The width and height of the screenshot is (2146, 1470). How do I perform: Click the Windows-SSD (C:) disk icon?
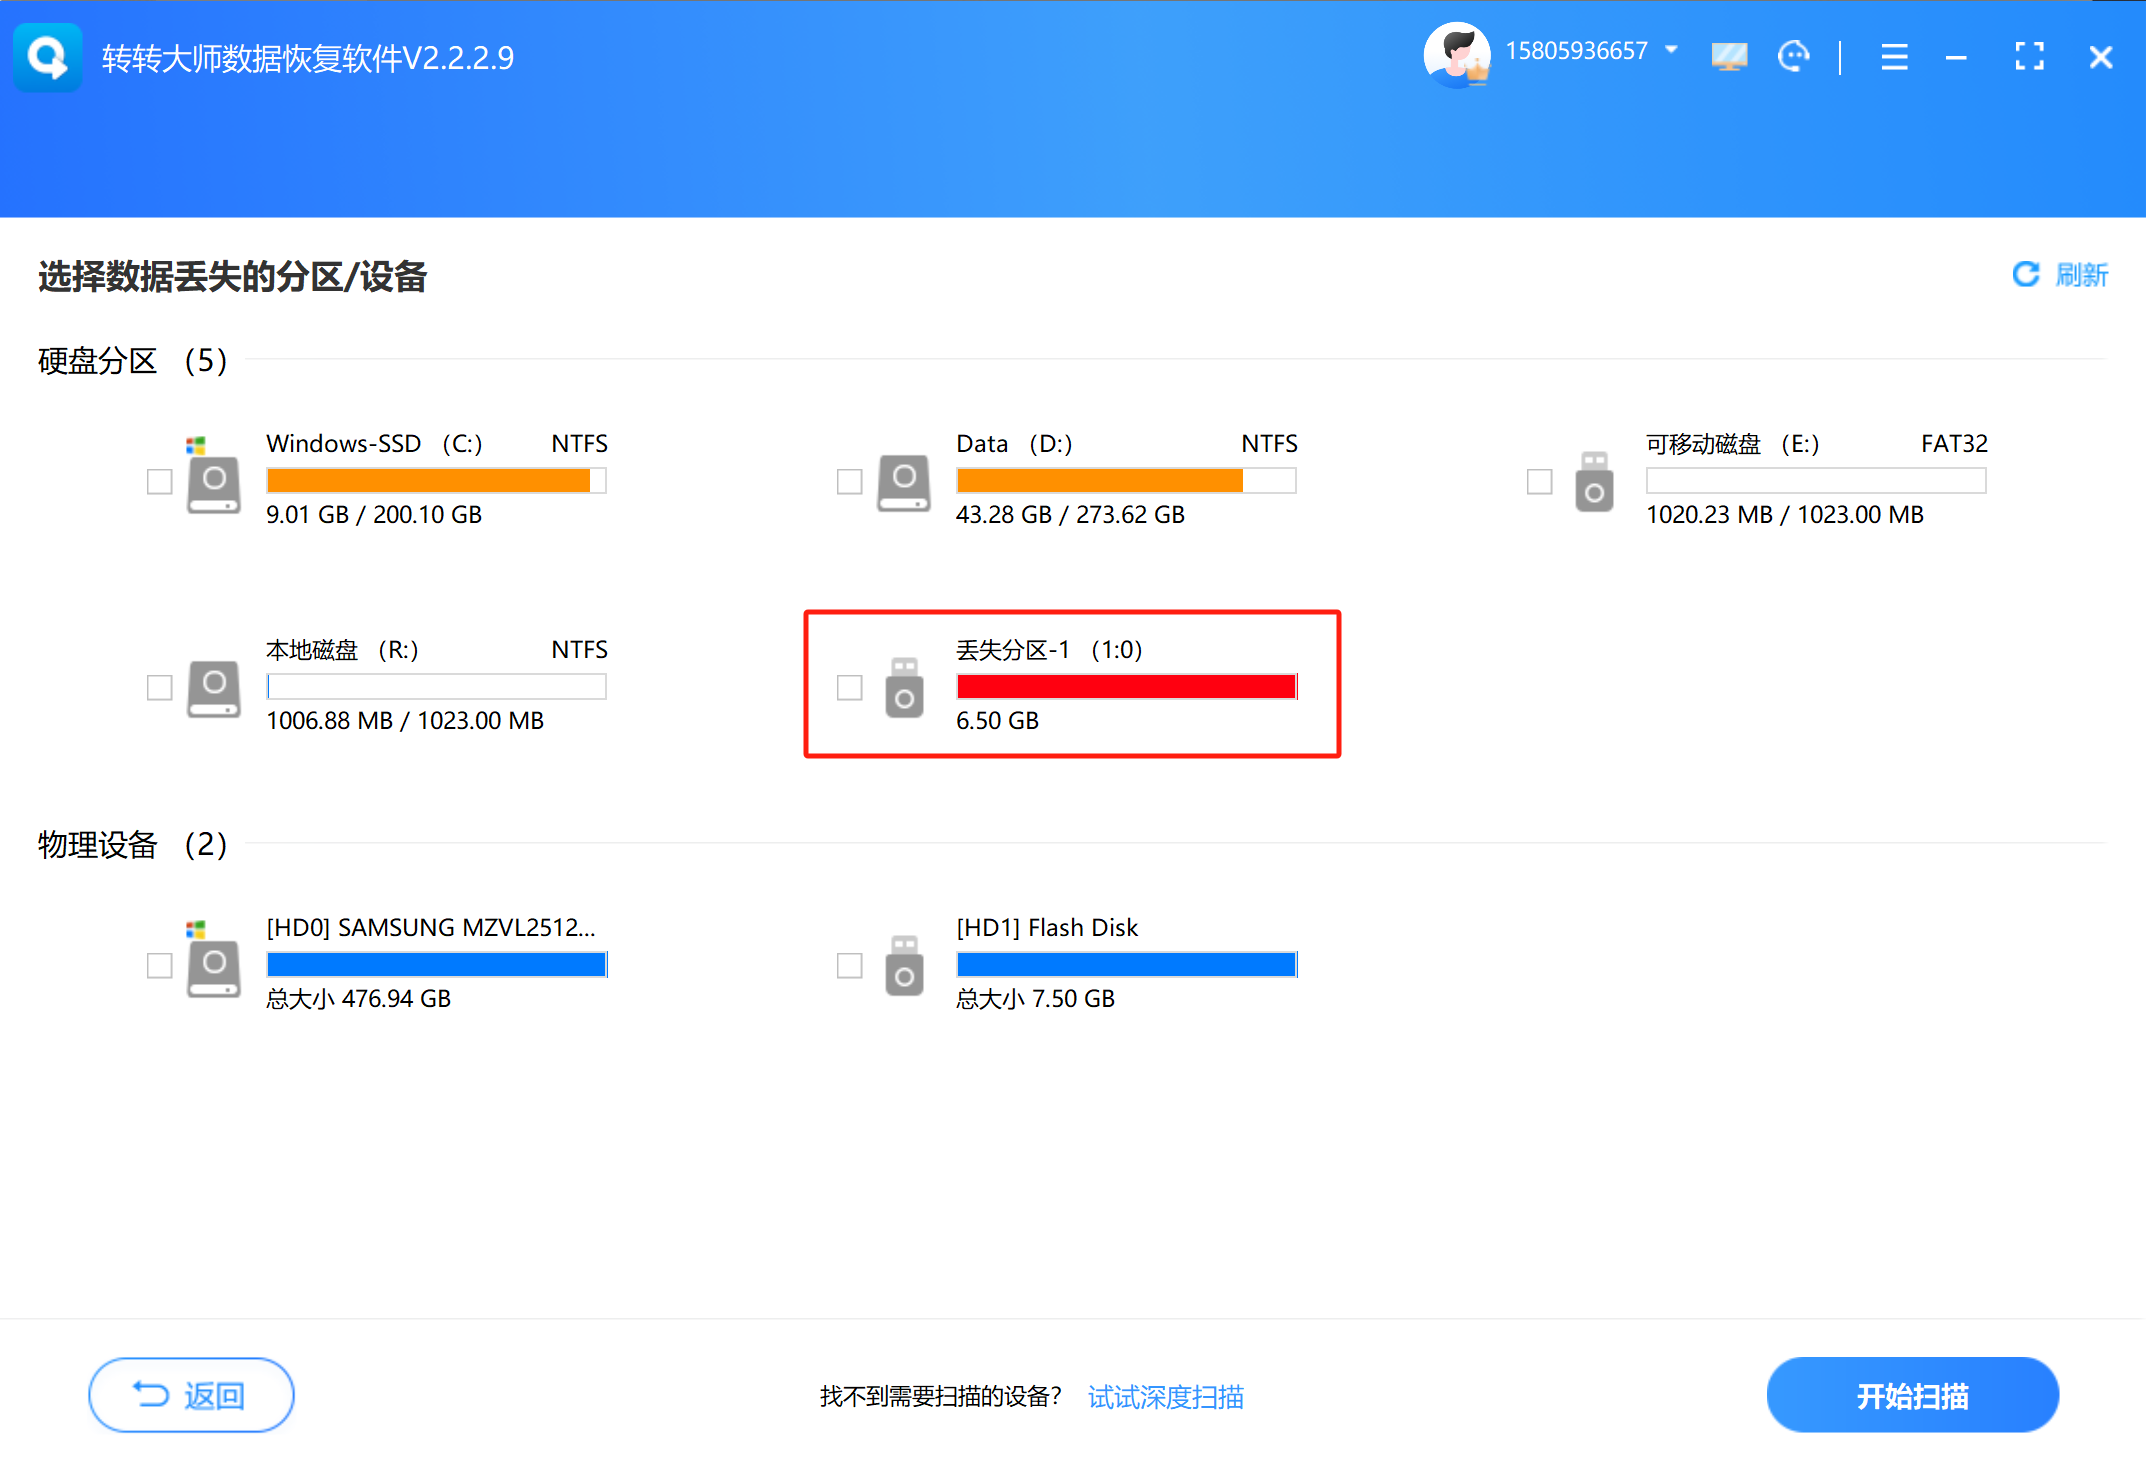click(212, 483)
